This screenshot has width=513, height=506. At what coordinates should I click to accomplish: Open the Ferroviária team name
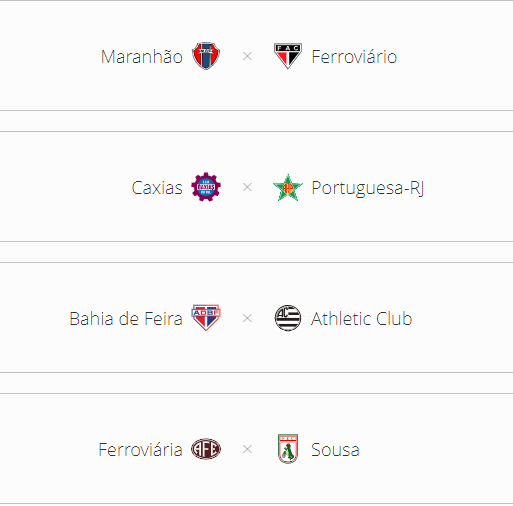click(x=140, y=449)
